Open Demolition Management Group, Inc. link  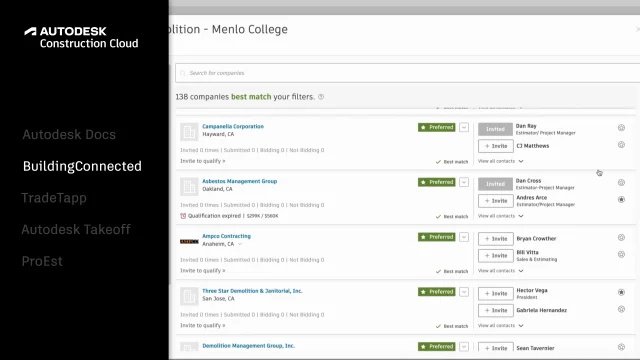tap(249, 346)
